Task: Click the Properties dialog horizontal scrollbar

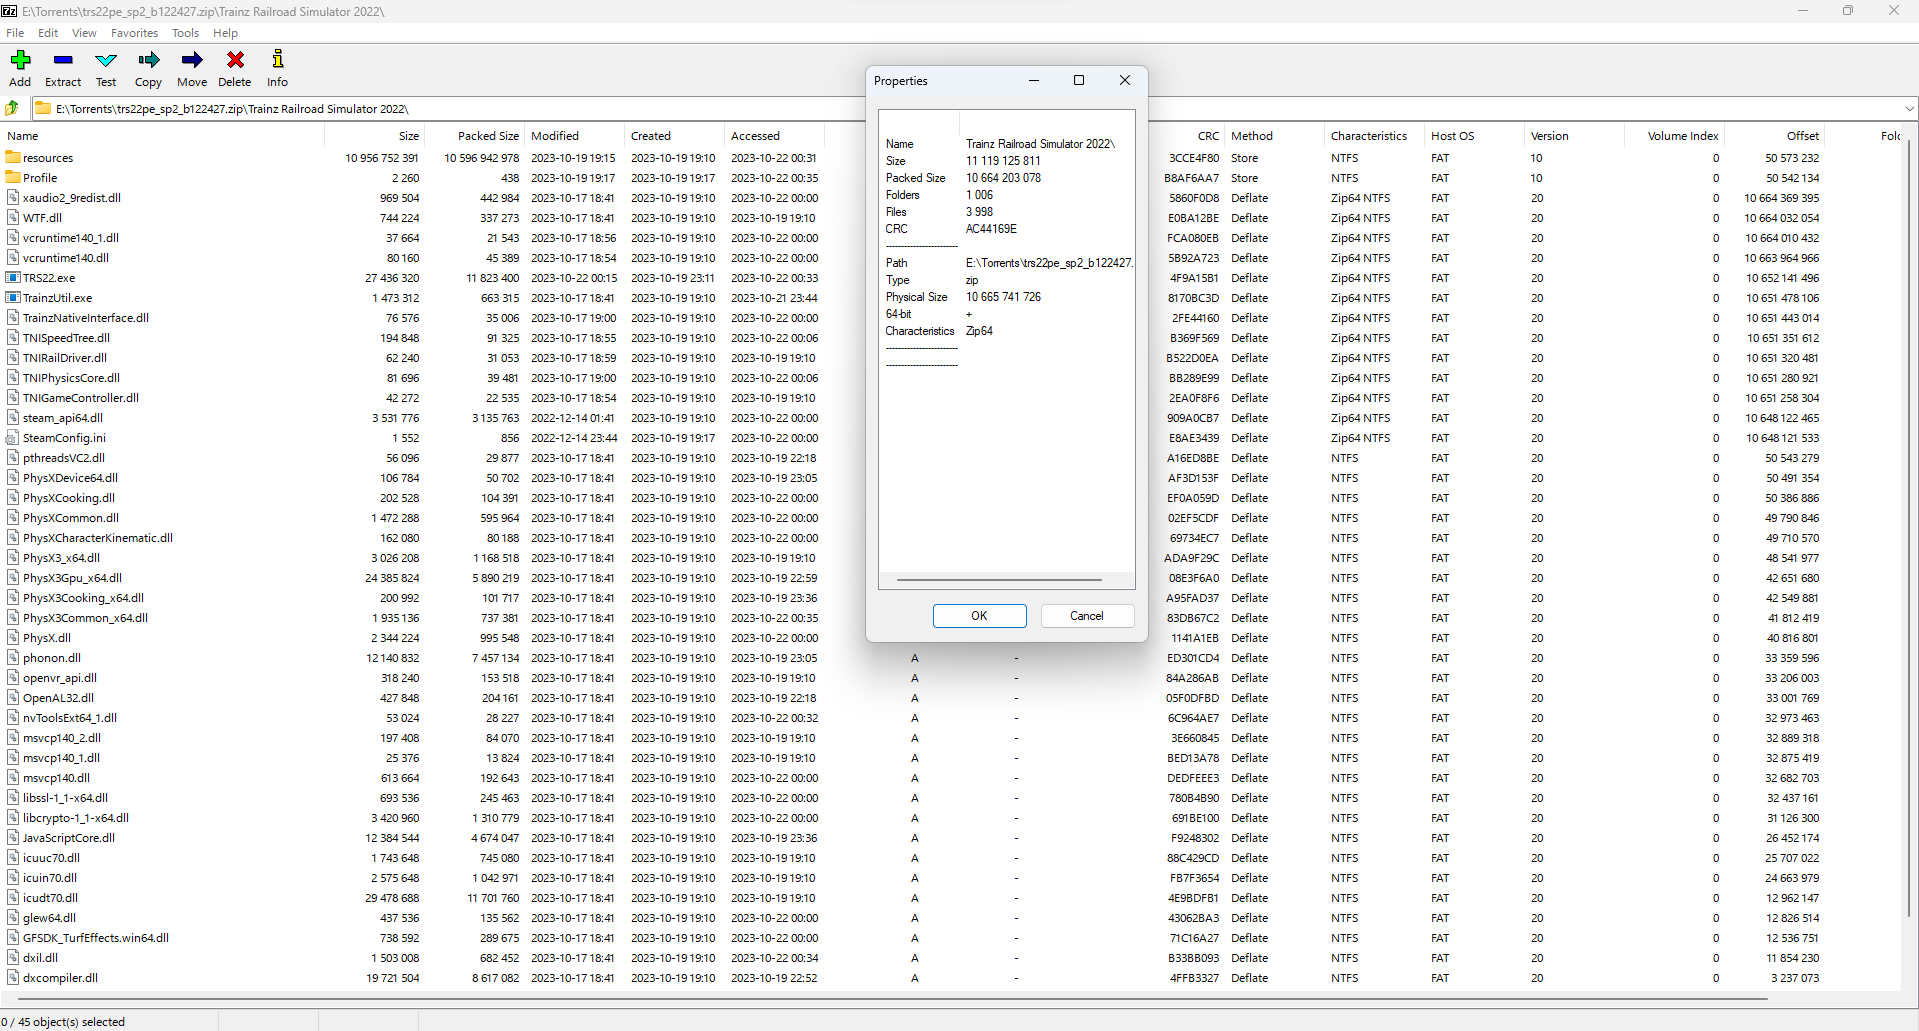Action: (x=1000, y=579)
